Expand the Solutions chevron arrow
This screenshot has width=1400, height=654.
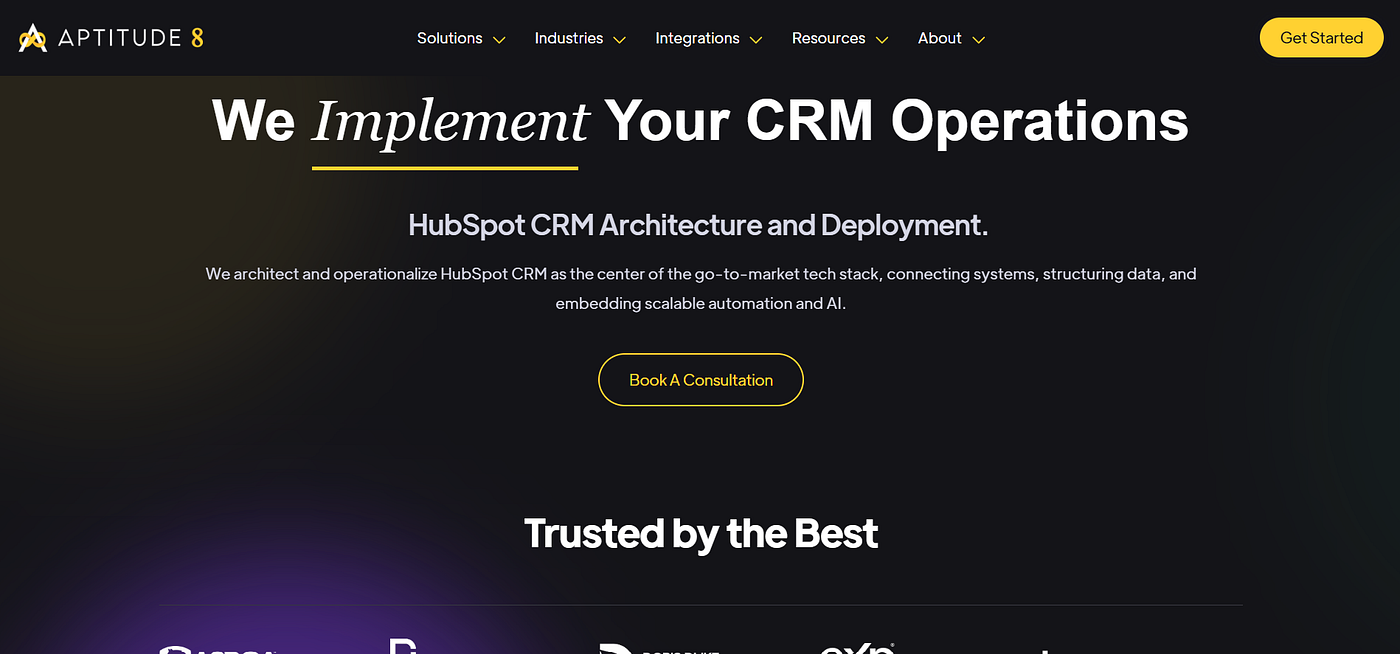click(499, 40)
